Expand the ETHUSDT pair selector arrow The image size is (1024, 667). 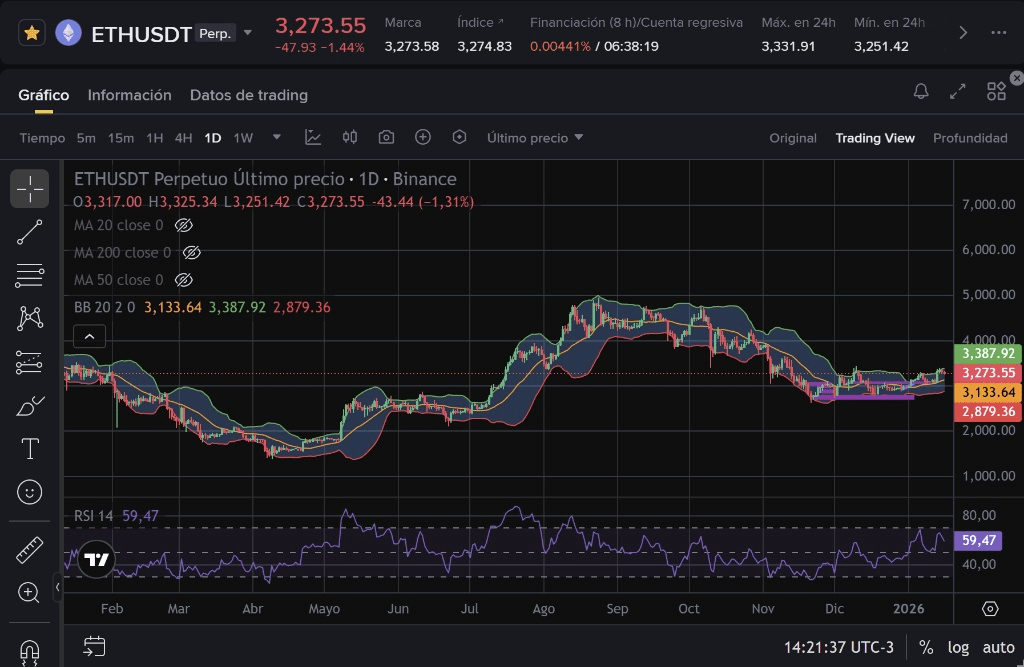(248, 33)
